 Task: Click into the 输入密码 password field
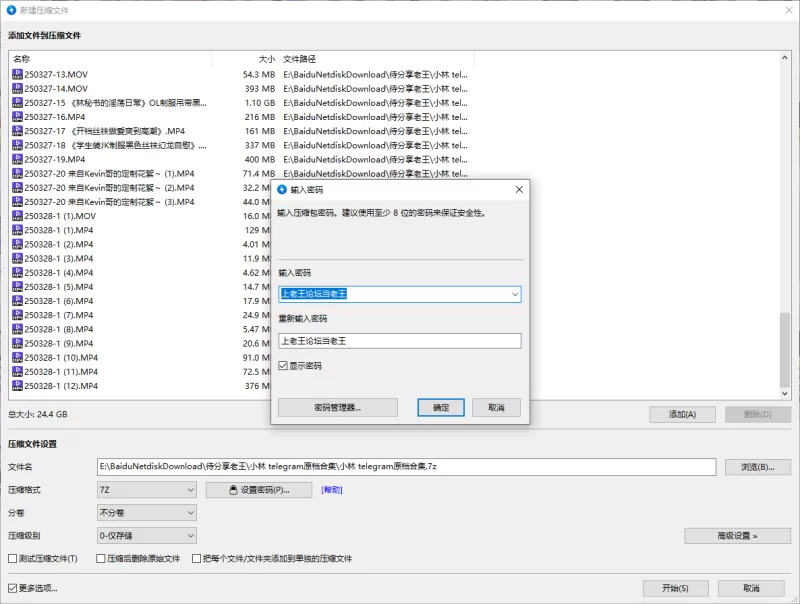click(400, 294)
